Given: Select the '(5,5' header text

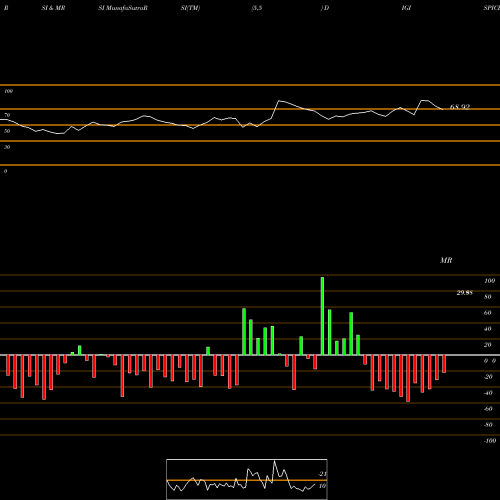Looking at the screenshot, I should (x=257, y=8).
